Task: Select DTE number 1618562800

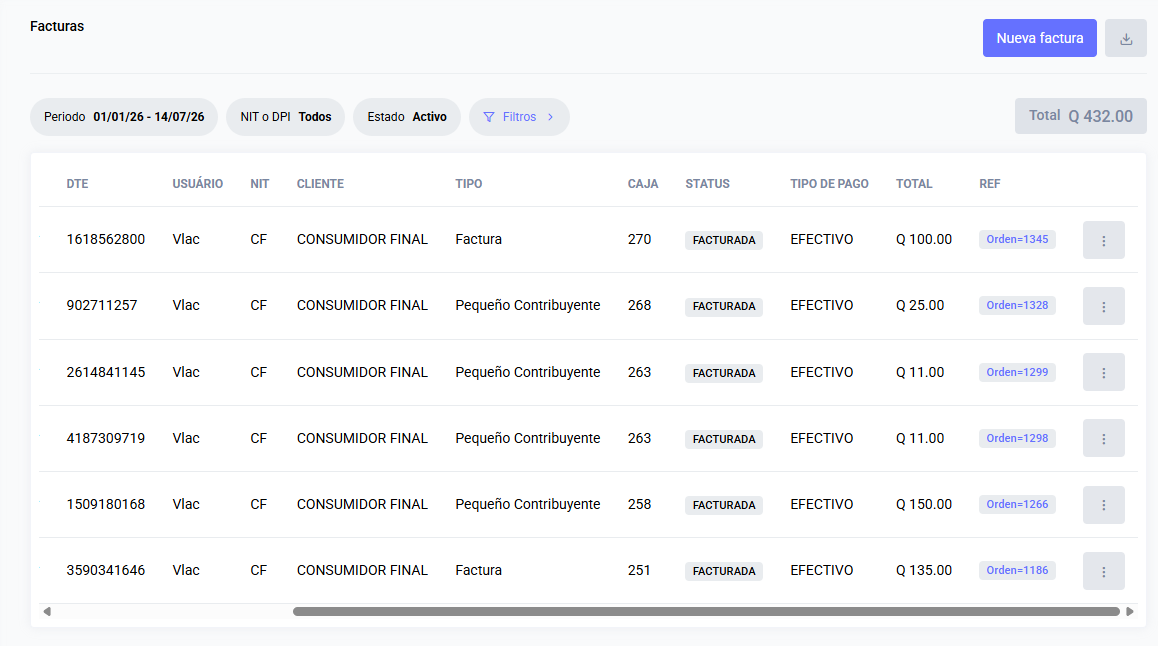Action: point(106,239)
